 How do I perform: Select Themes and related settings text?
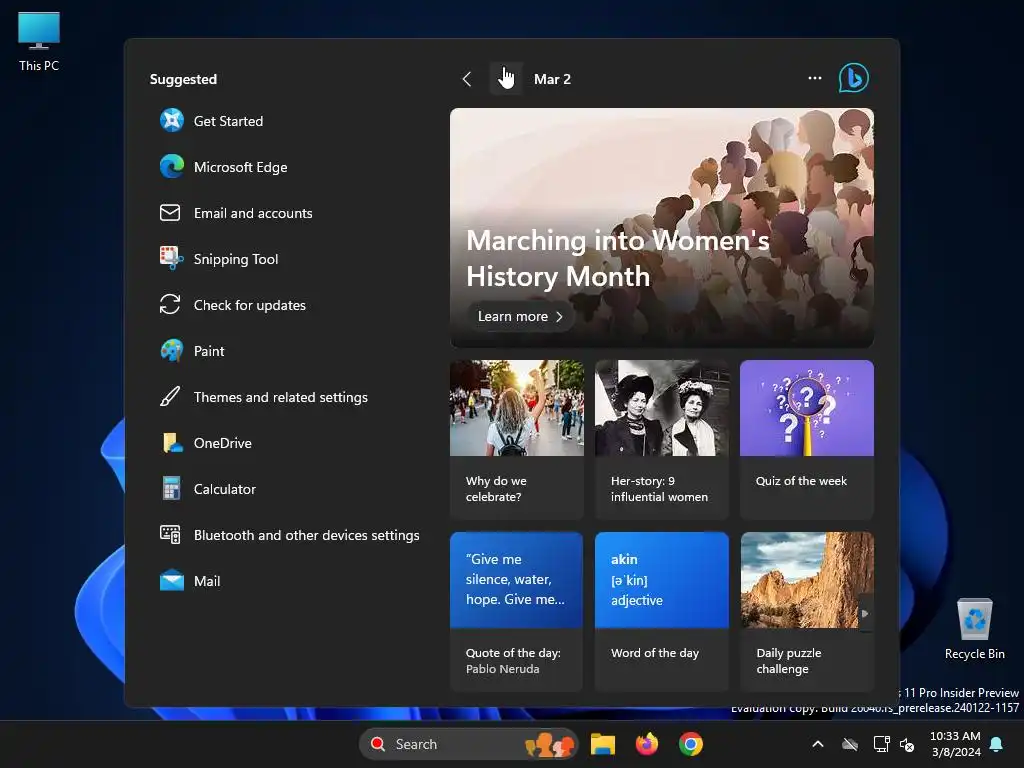[x=280, y=397]
